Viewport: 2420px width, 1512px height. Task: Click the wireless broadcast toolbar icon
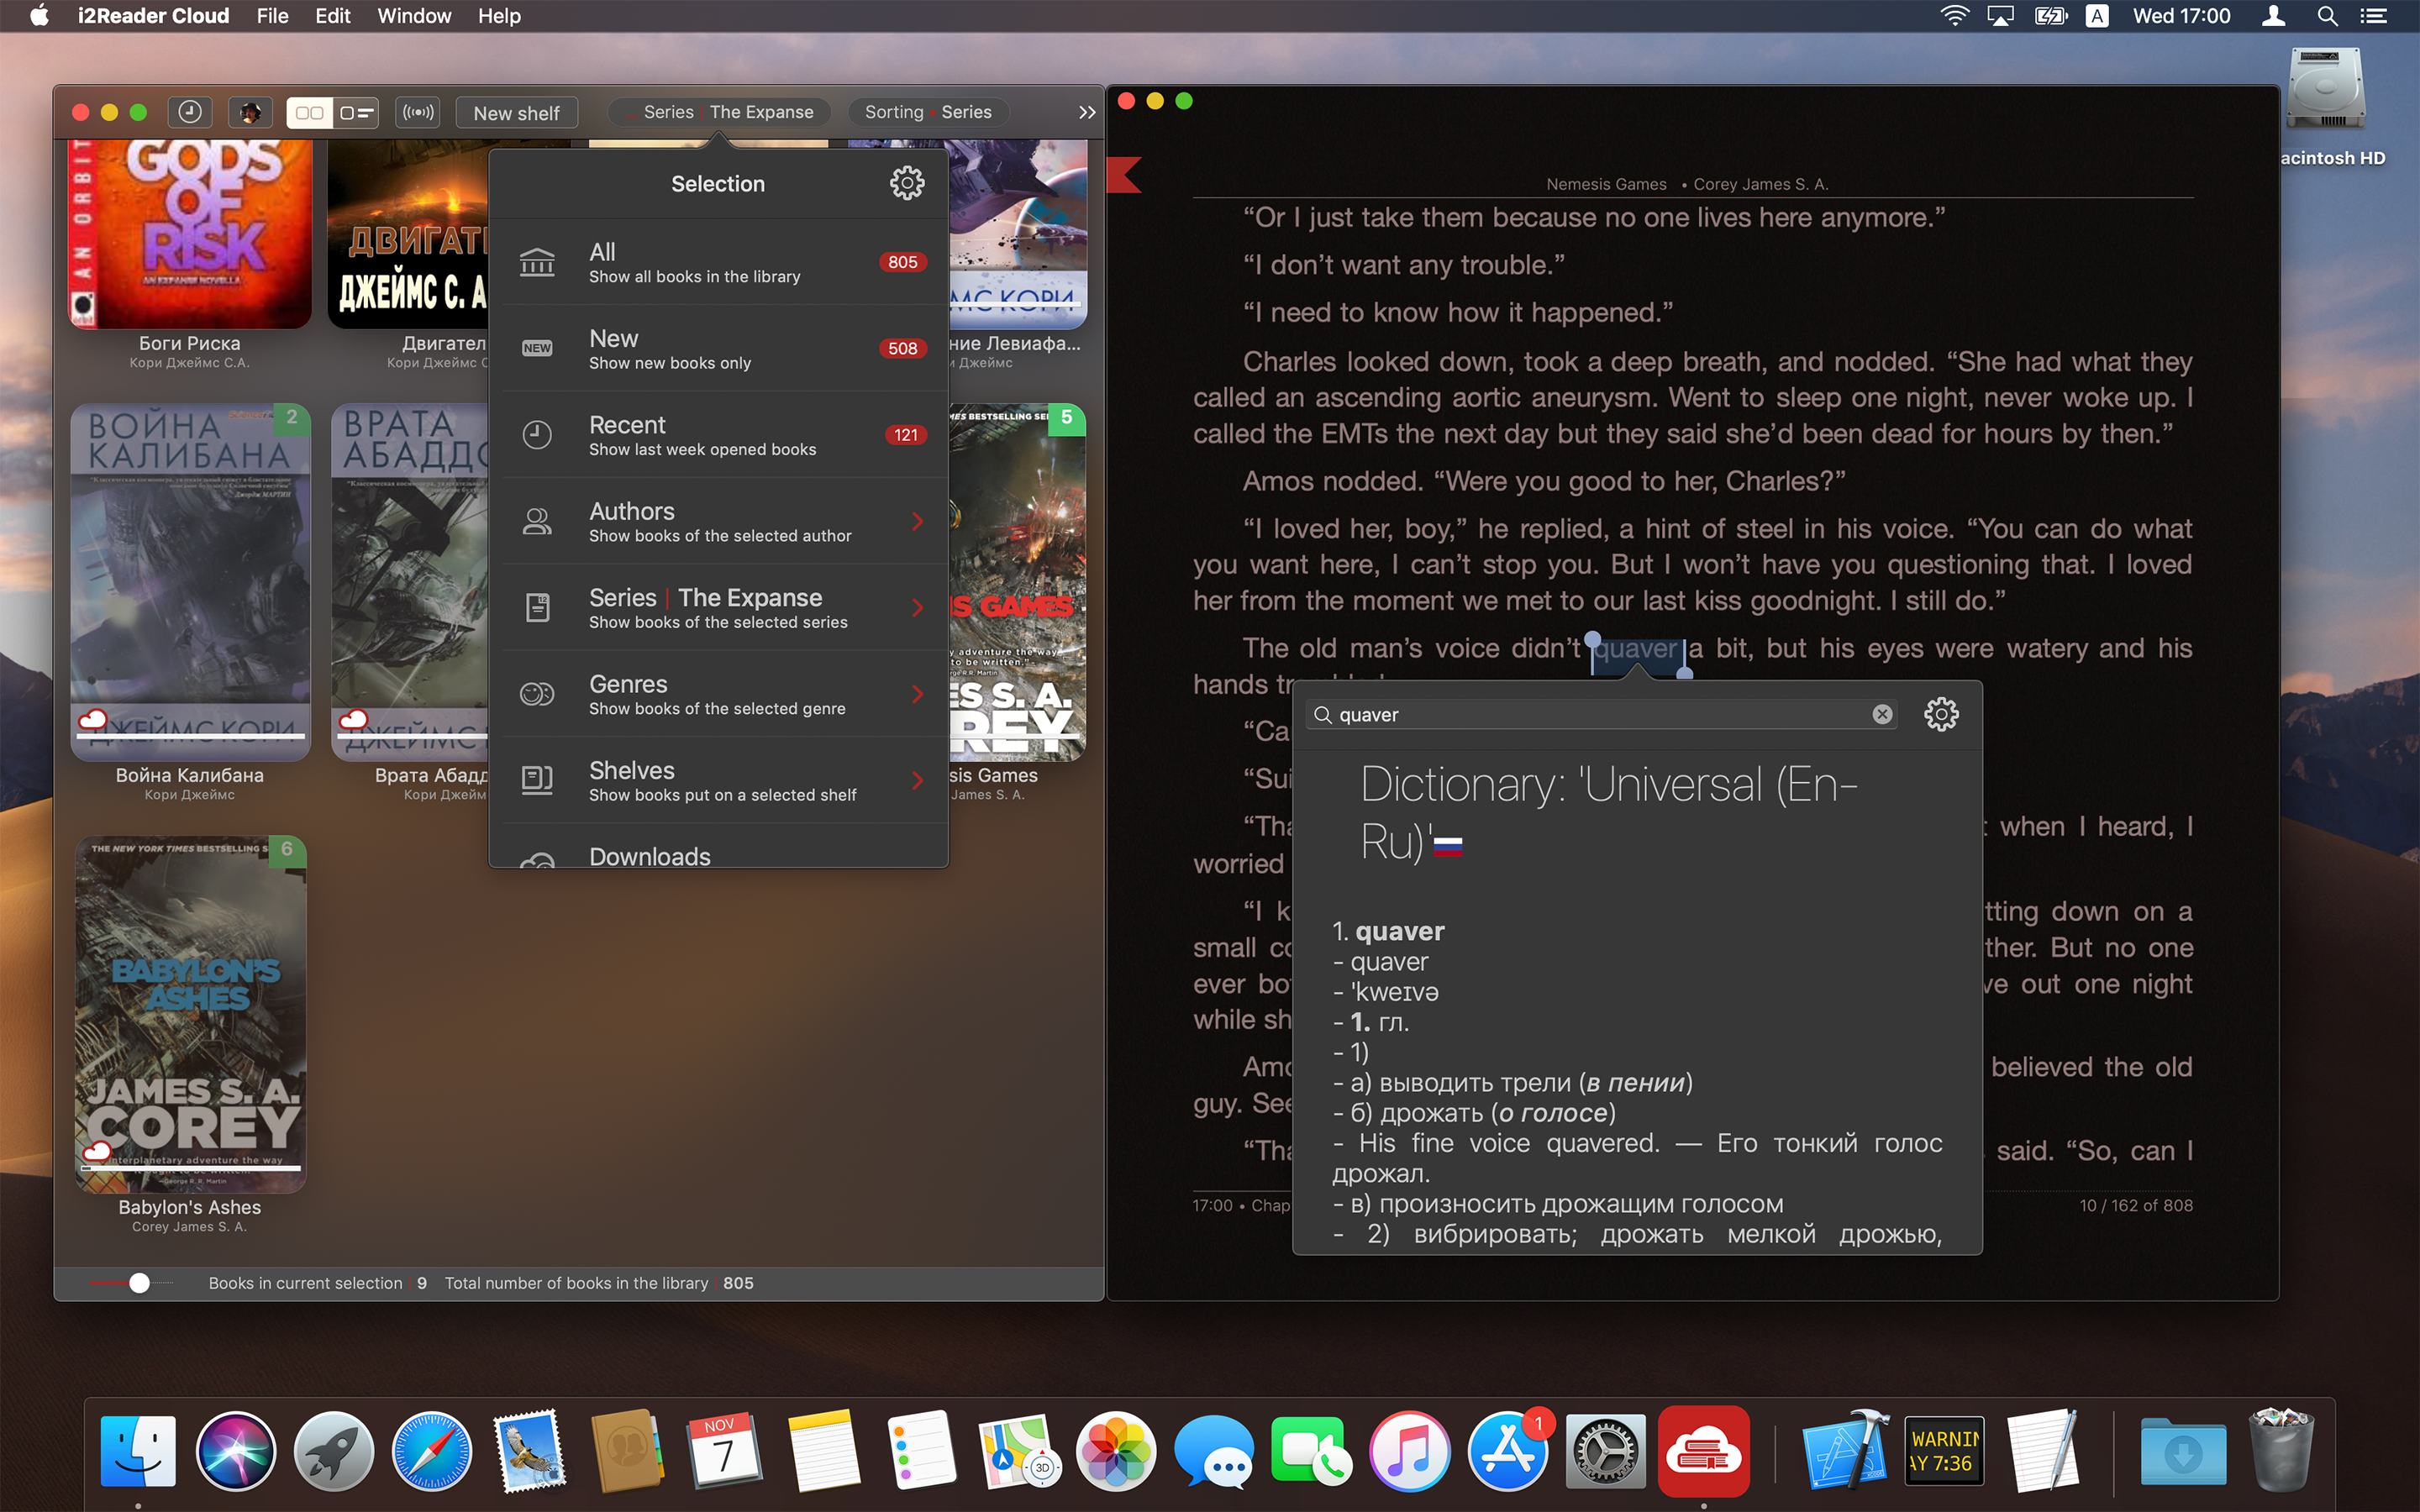pyautogui.click(x=418, y=112)
